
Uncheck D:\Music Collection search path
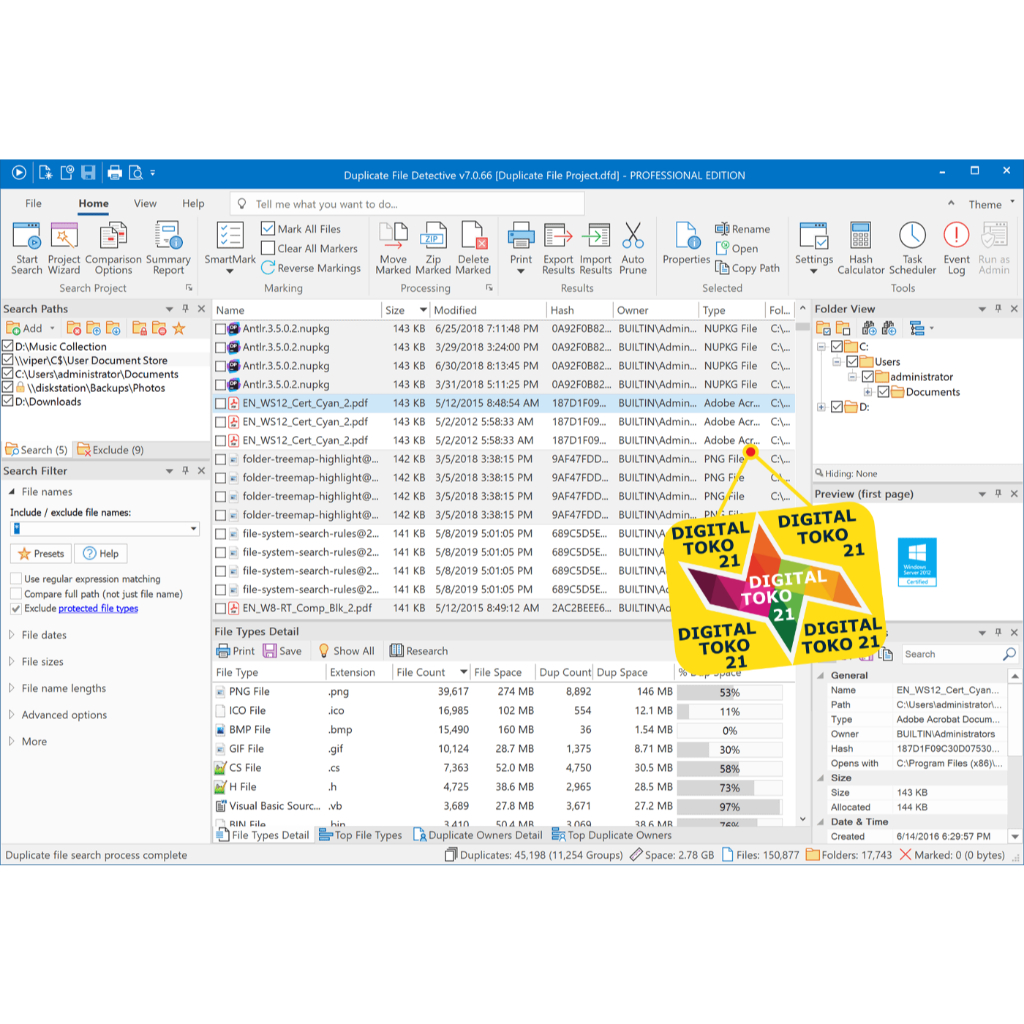[x=8, y=346]
